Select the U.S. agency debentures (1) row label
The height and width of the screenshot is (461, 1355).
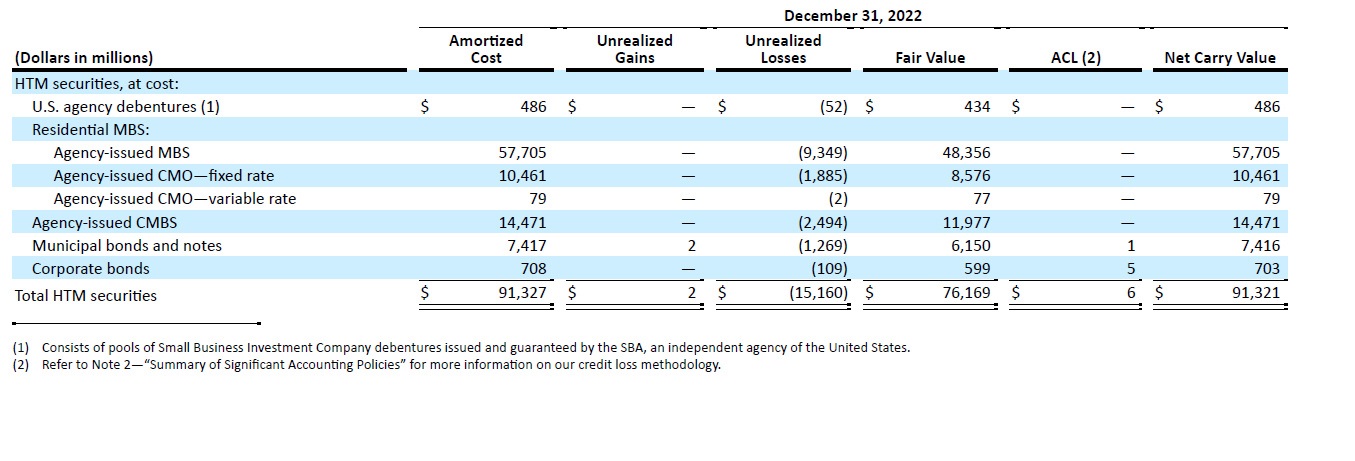click(125, 106)
